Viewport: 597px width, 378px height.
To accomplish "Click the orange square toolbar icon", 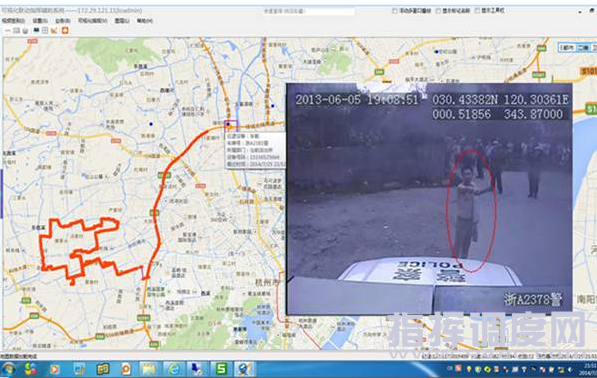I will 65,30.
